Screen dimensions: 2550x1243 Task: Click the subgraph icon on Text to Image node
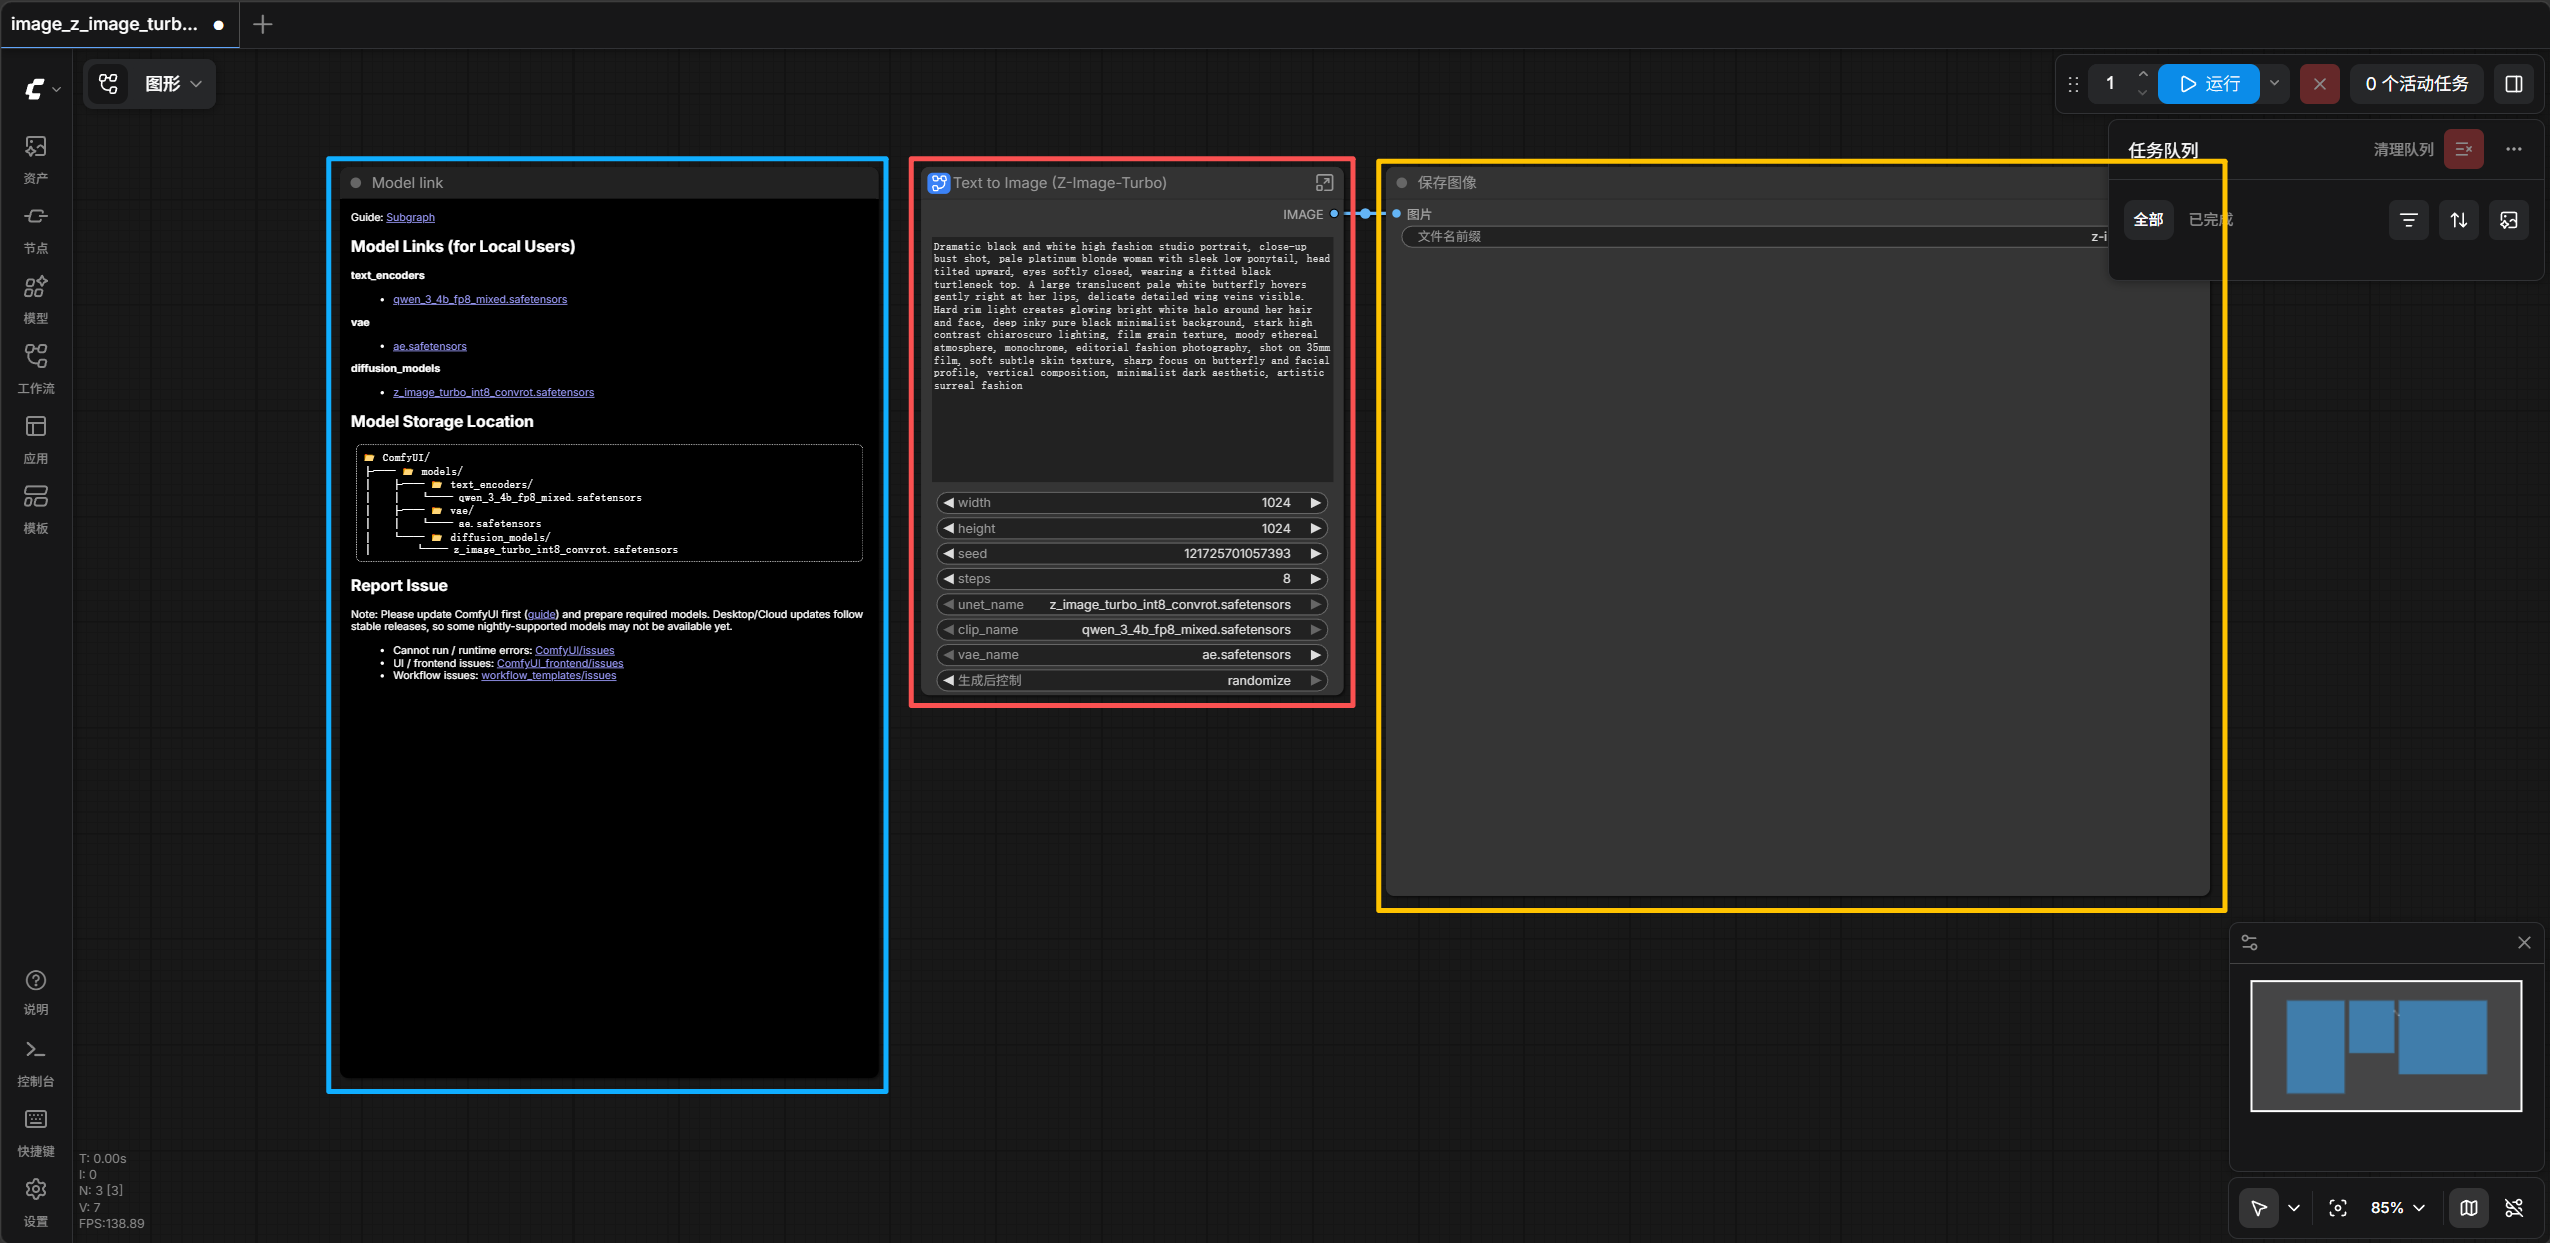click(938, 183)
